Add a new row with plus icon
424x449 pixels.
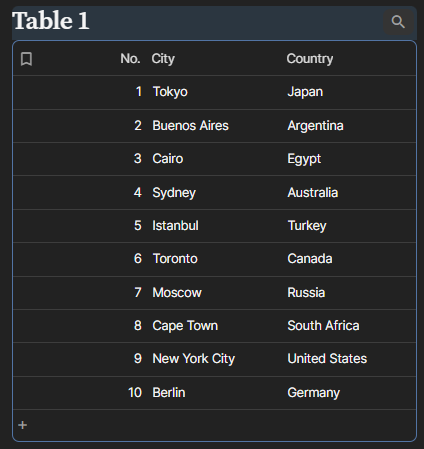tap(23, 425)
